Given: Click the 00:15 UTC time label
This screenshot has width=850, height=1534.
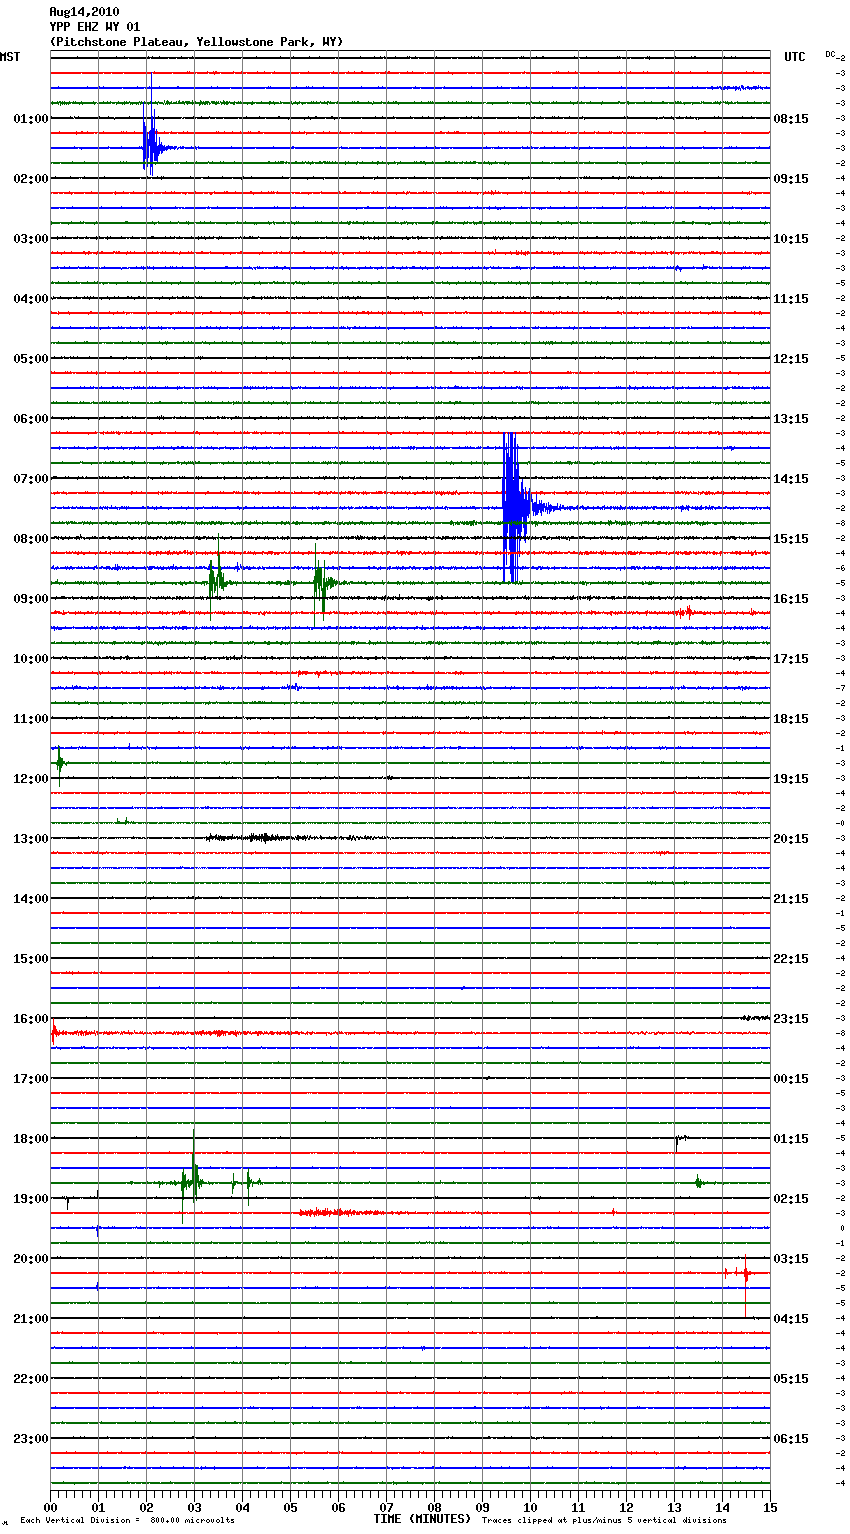Looking at the screenshot, I should coord(791,1079).
